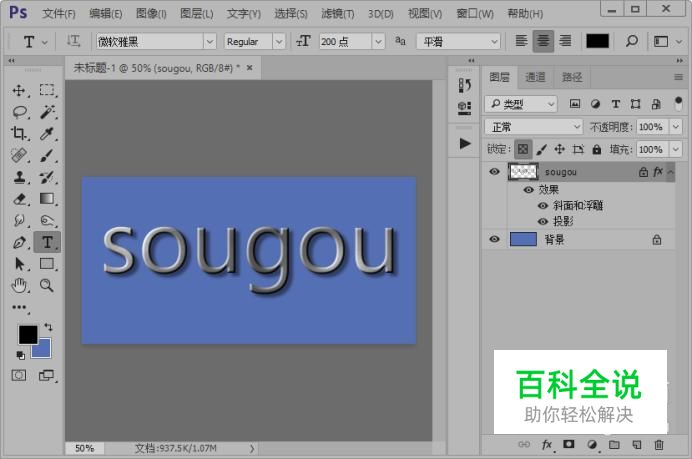
Task: Select the Hand tool
Action: click(x=19, y=286)
